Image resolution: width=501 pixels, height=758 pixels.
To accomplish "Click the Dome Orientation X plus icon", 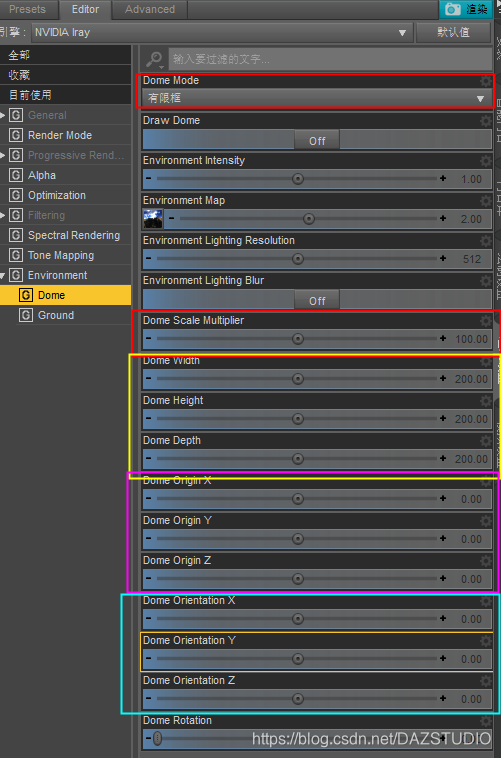I will tap(443, 619).
